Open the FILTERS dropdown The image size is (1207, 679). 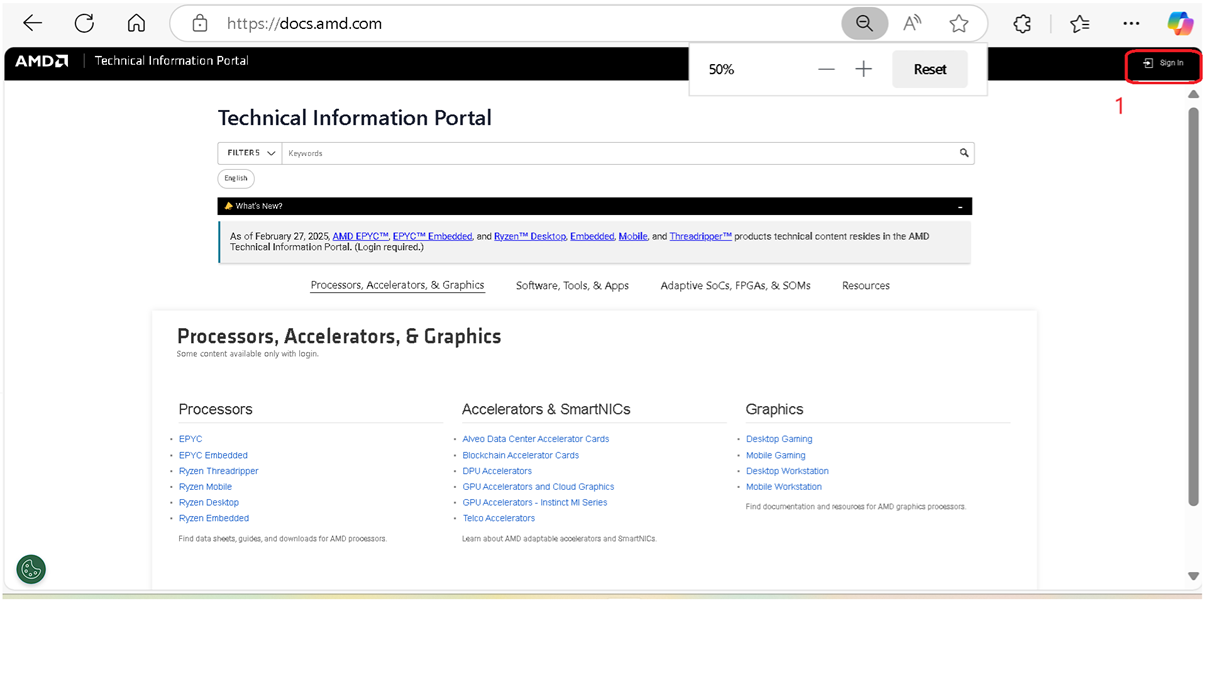coord(250,153)
